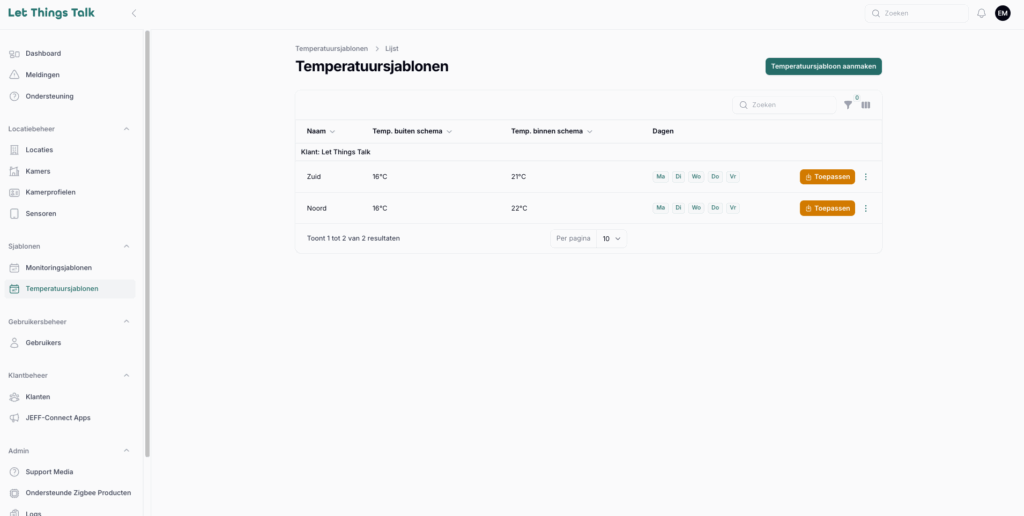The height and width of the screenshot is (516, 1024).
Task: Click Temperatuursjabloon aanmaken button
Action: (x=823, y=66)
